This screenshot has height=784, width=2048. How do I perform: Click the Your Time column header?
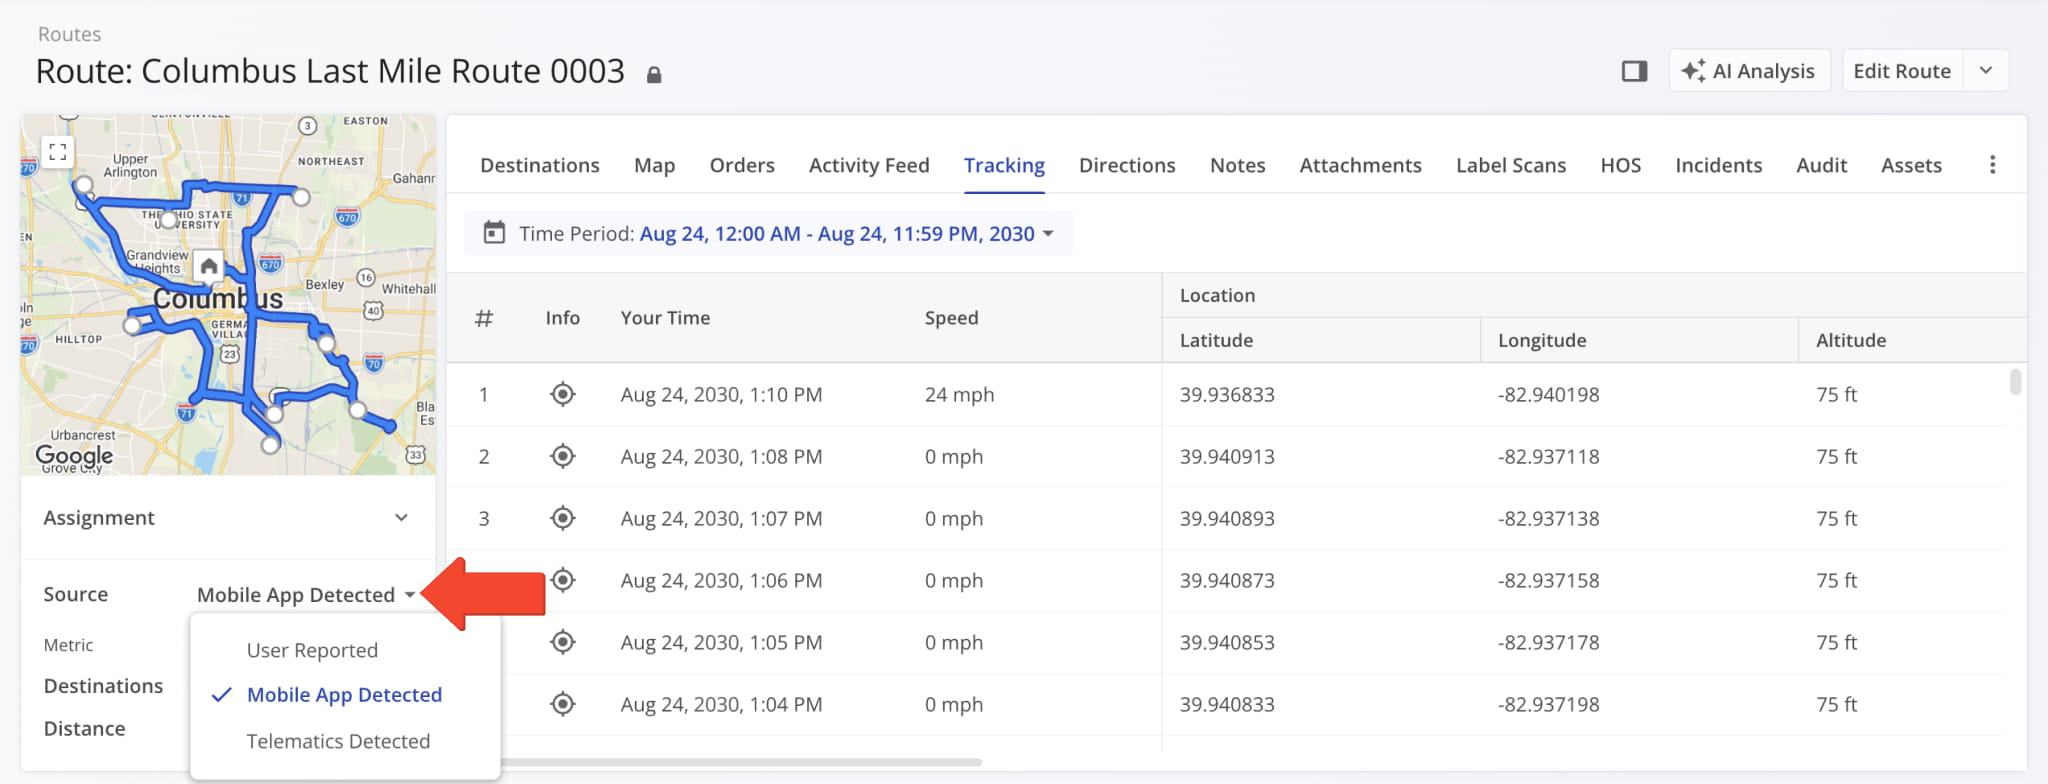pos(665,318)
